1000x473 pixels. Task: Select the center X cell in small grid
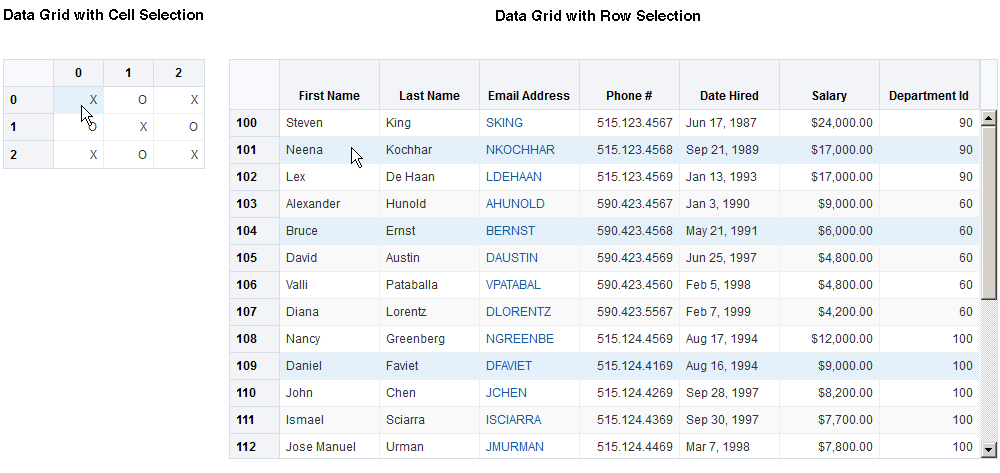click(x=128, y=127)
